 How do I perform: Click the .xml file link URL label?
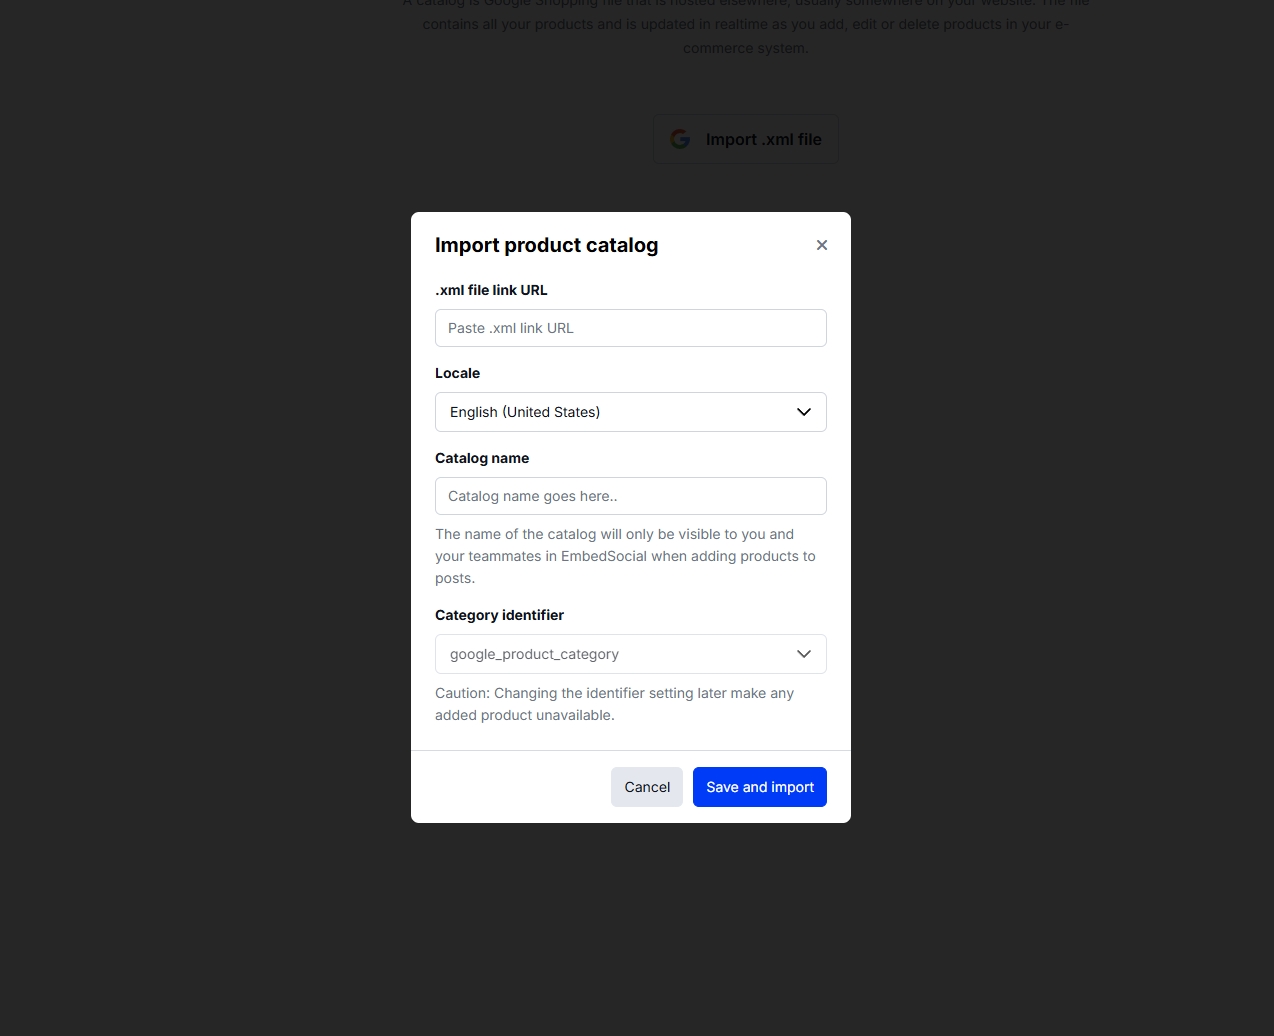point(491,290)
